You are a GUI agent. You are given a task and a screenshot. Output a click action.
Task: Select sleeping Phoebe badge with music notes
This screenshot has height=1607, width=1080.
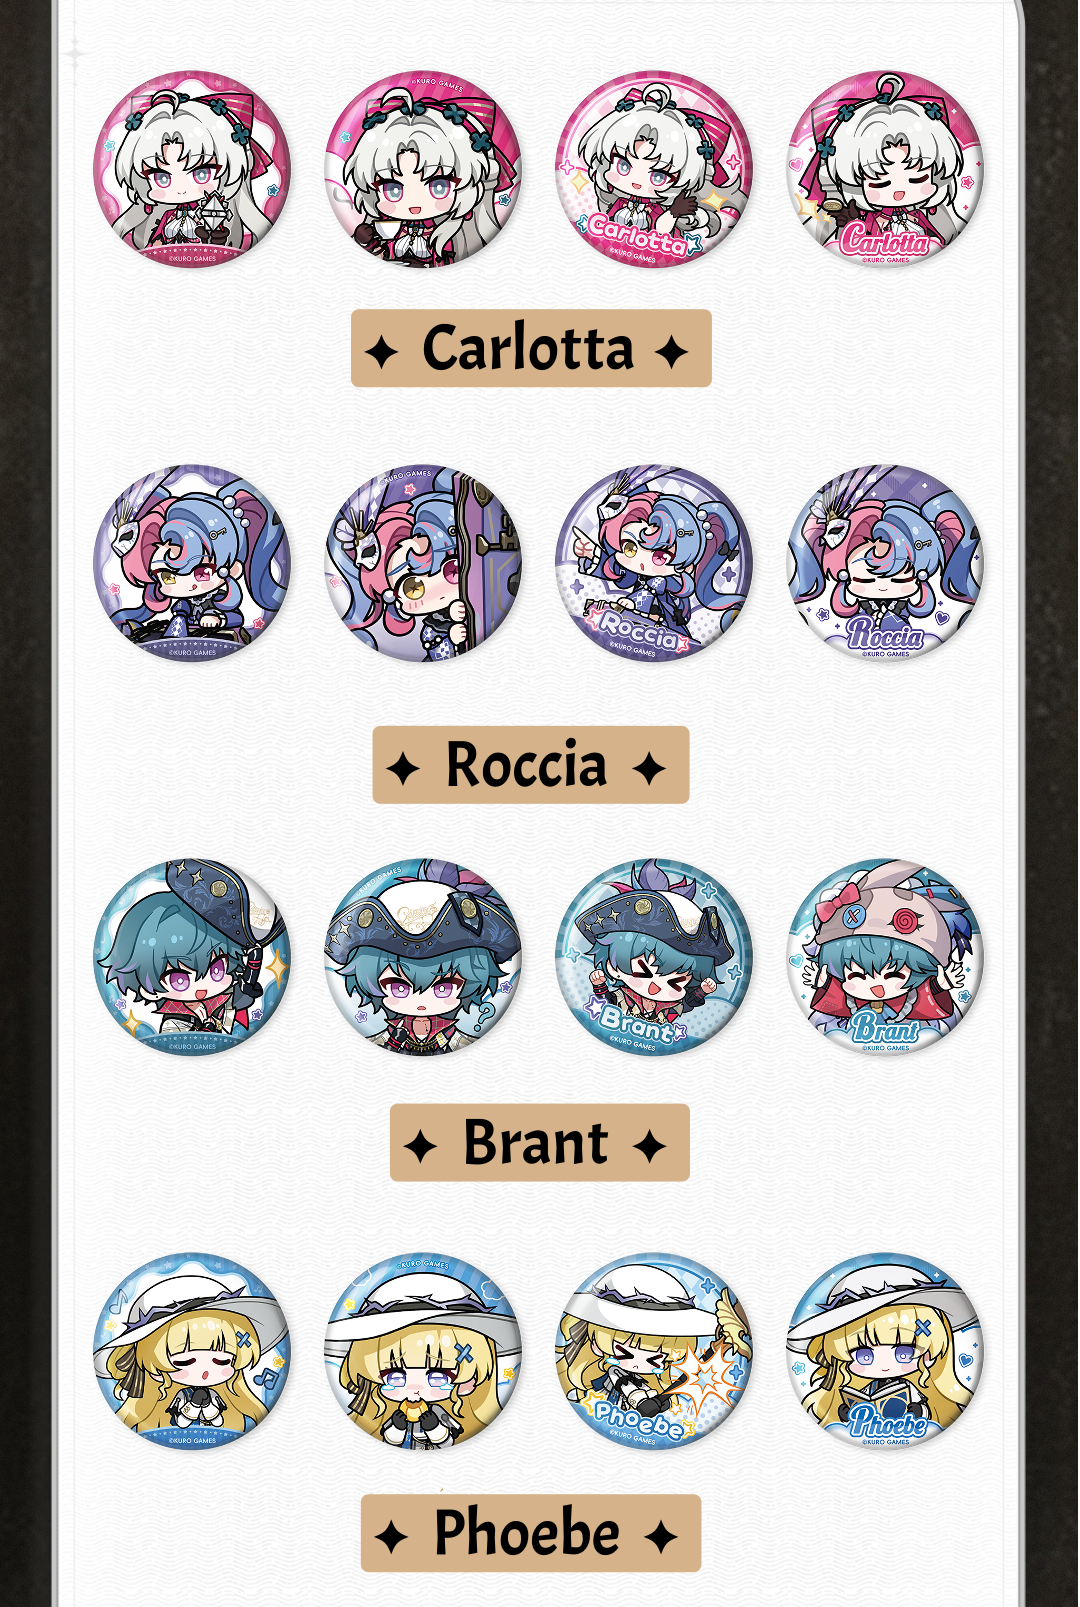(192, 1351)
